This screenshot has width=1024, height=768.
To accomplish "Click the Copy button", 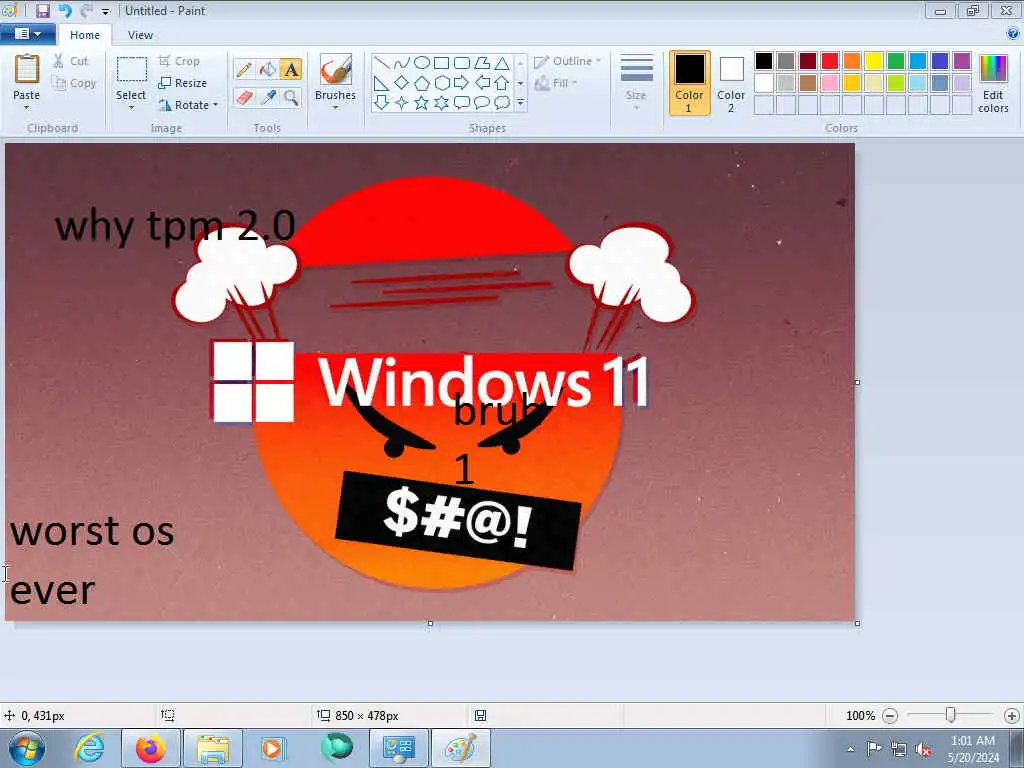I will 74,83.
